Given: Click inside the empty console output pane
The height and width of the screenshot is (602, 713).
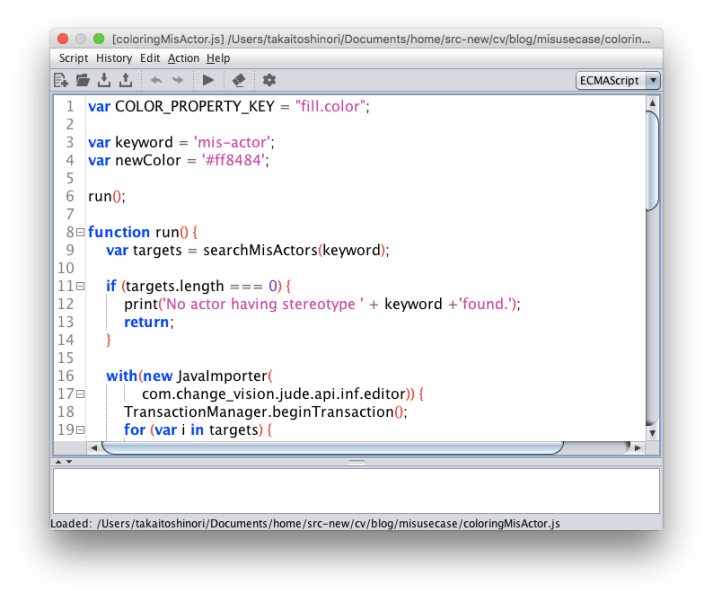Looking at the screenshot, I should pos(355,491).
